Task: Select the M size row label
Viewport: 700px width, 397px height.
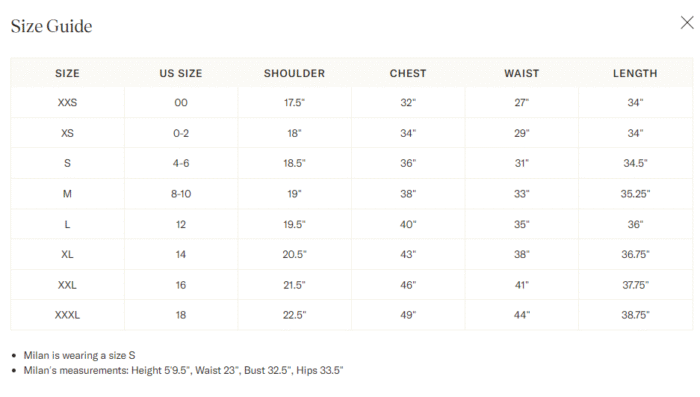Action: pos(67,194)
